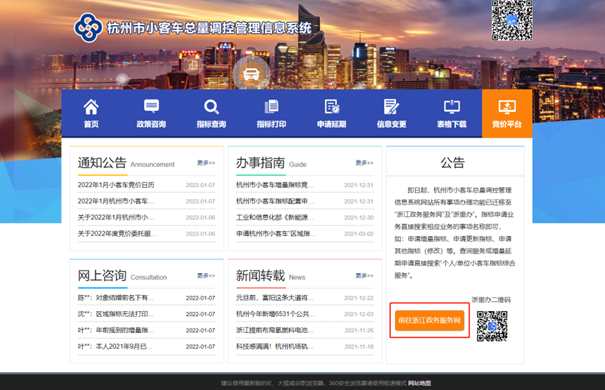Open 更多>> in 通知公告 section

click(x=206, y=163)
